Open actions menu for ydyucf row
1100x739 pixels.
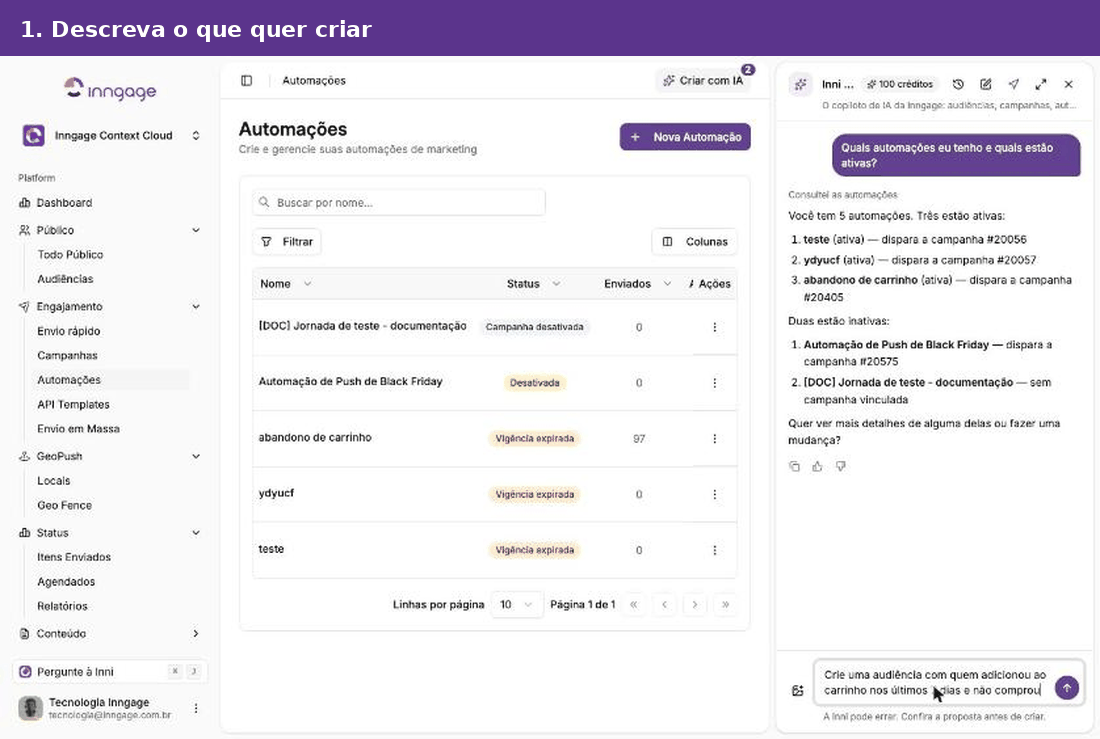714,494
